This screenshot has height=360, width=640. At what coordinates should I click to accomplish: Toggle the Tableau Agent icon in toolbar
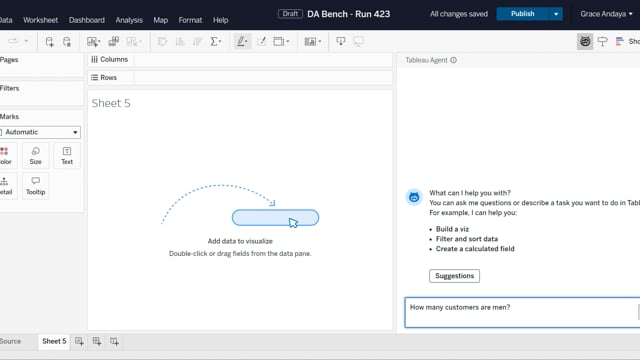585,41
